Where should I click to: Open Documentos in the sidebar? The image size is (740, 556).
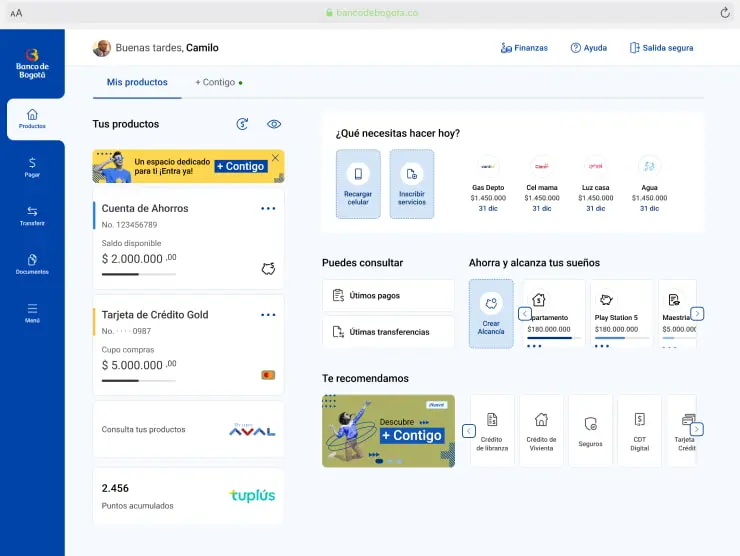point(32,264)
